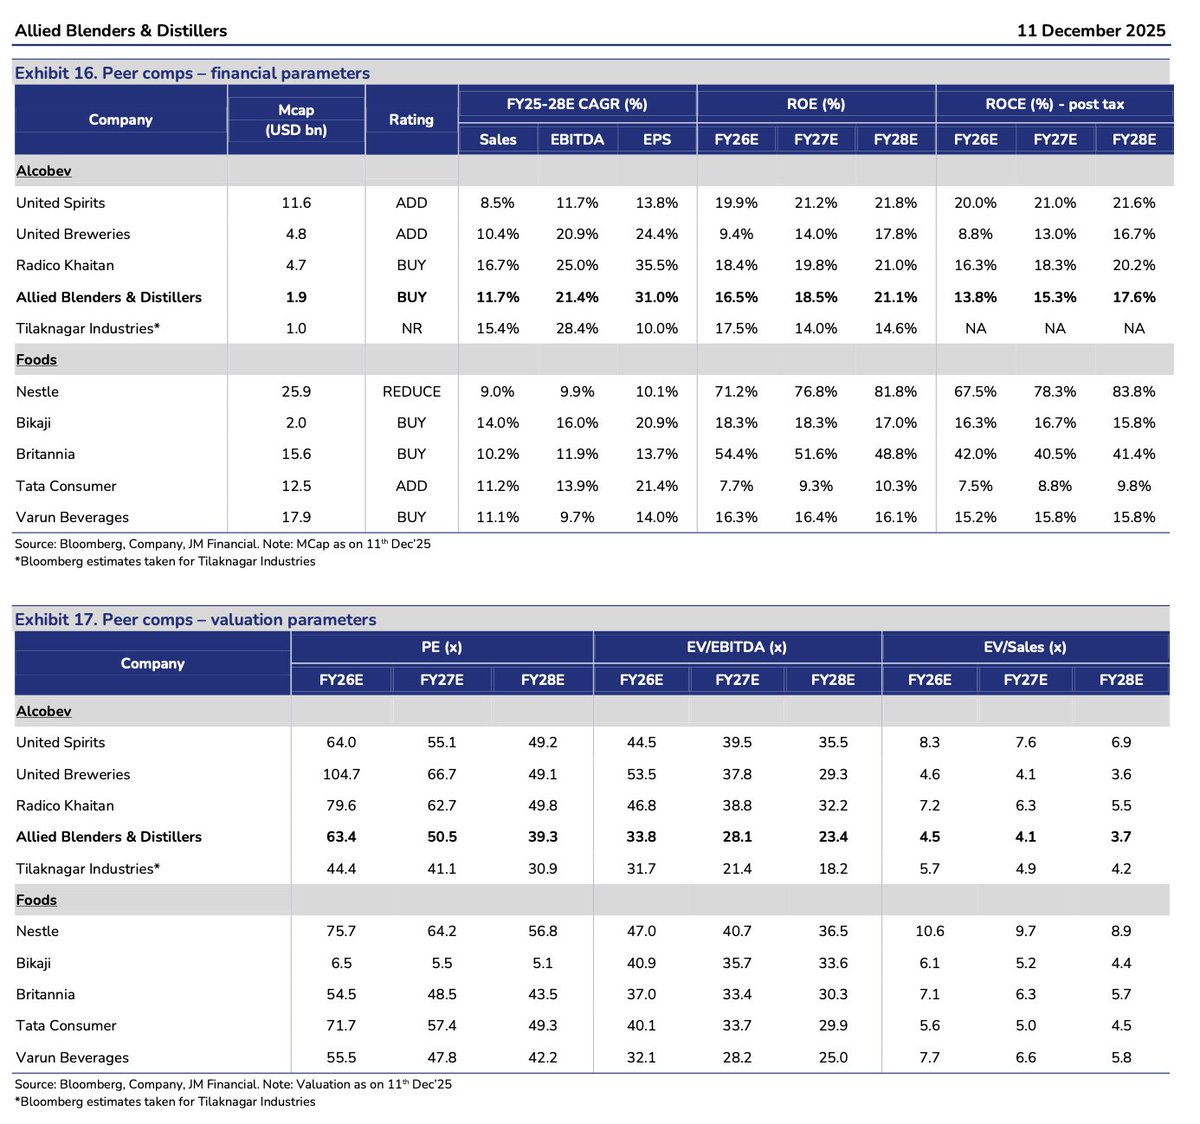The height and width of the screenshot is (1124, 1200).
Task: Click 'Foods' section label in Exhibit 17
Action: [x=36, y=900]
